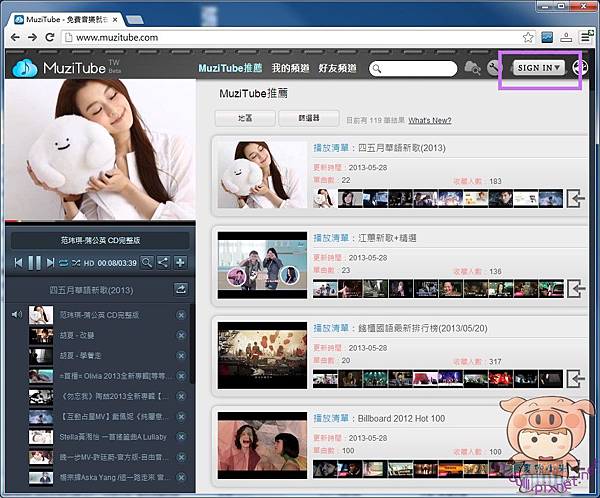Remove the Aska Yang song from the playlist
Image resolution: width=600 pixels, height=498 pixels.
click(x=181, y=477)
